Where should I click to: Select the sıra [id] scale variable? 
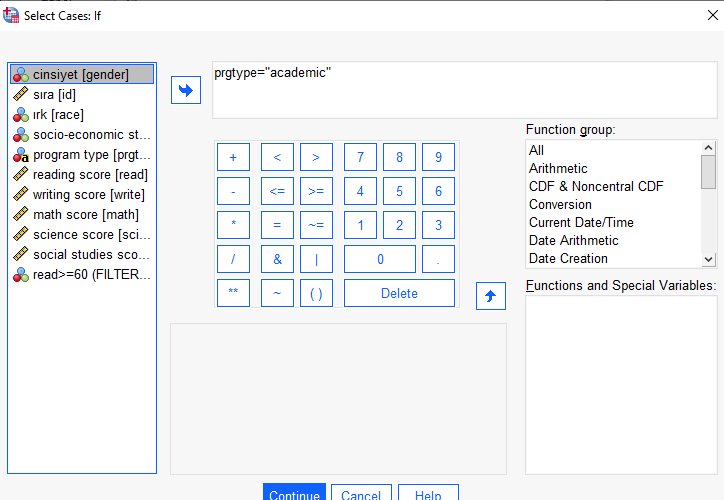(x=82, y=95)
